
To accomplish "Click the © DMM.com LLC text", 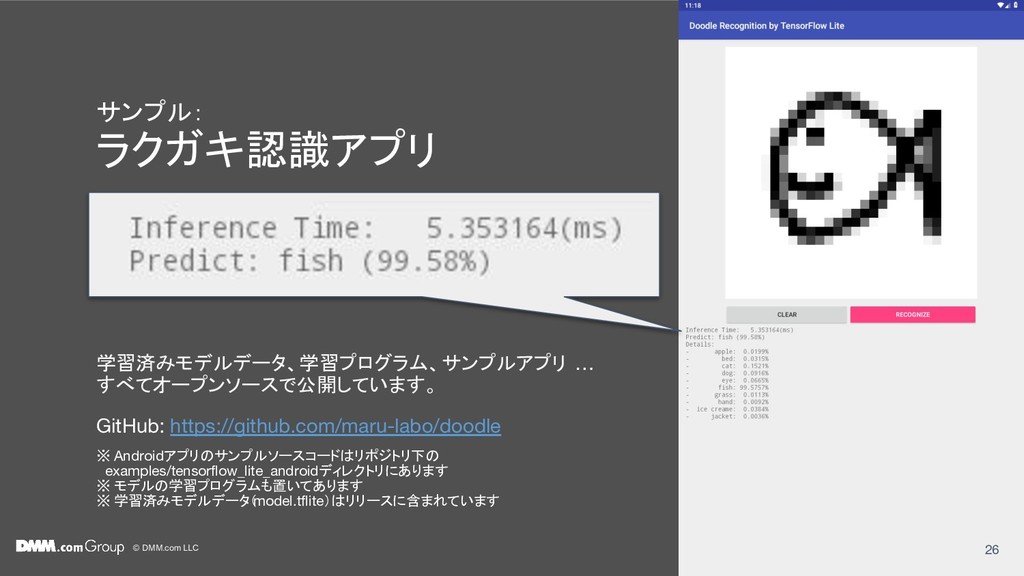I will [x=166, y=548].
